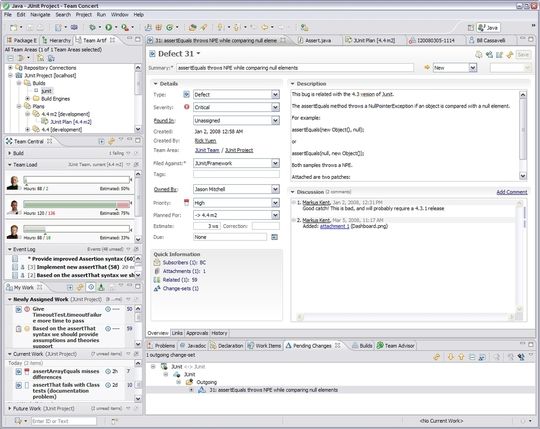The width and height of the screenshot is (540, 429).
Task: Open the Due date calendar picker icon
Action: click(x=274, y=237)
